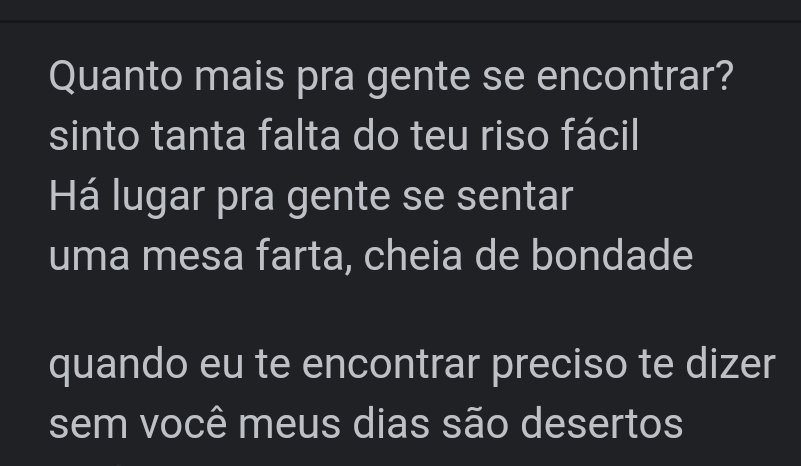Click the word "mesa" in fourth line
This screenshot has height=466, width=801.
192,255
